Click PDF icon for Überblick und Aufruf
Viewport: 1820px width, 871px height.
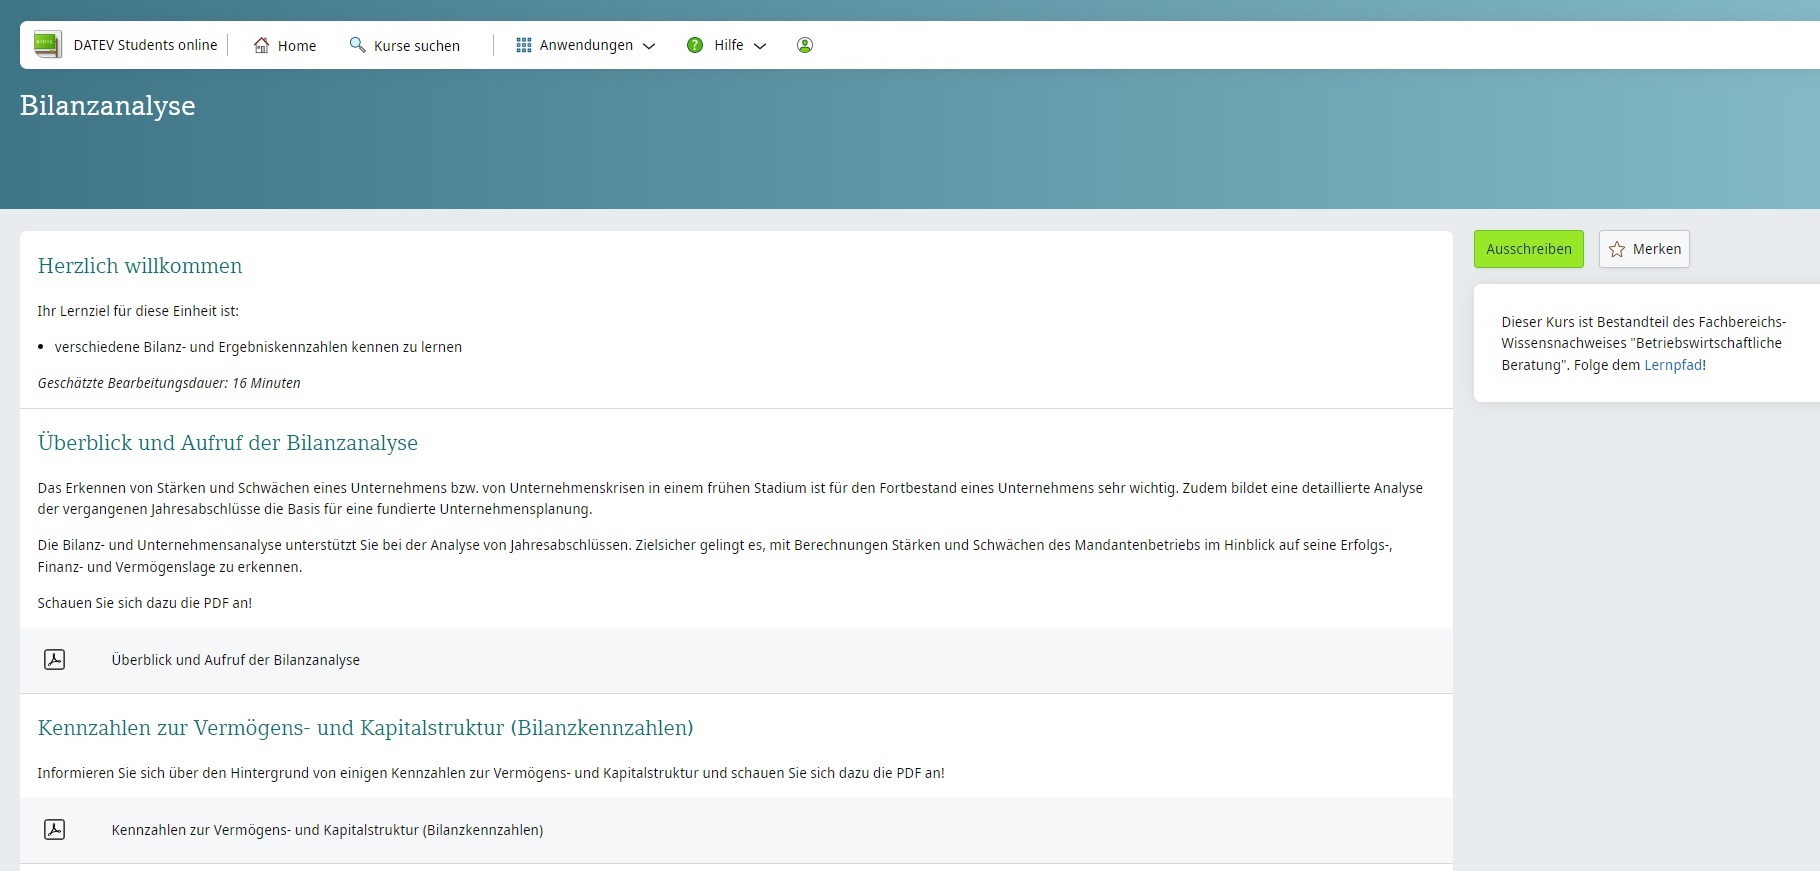pos(55,660)
